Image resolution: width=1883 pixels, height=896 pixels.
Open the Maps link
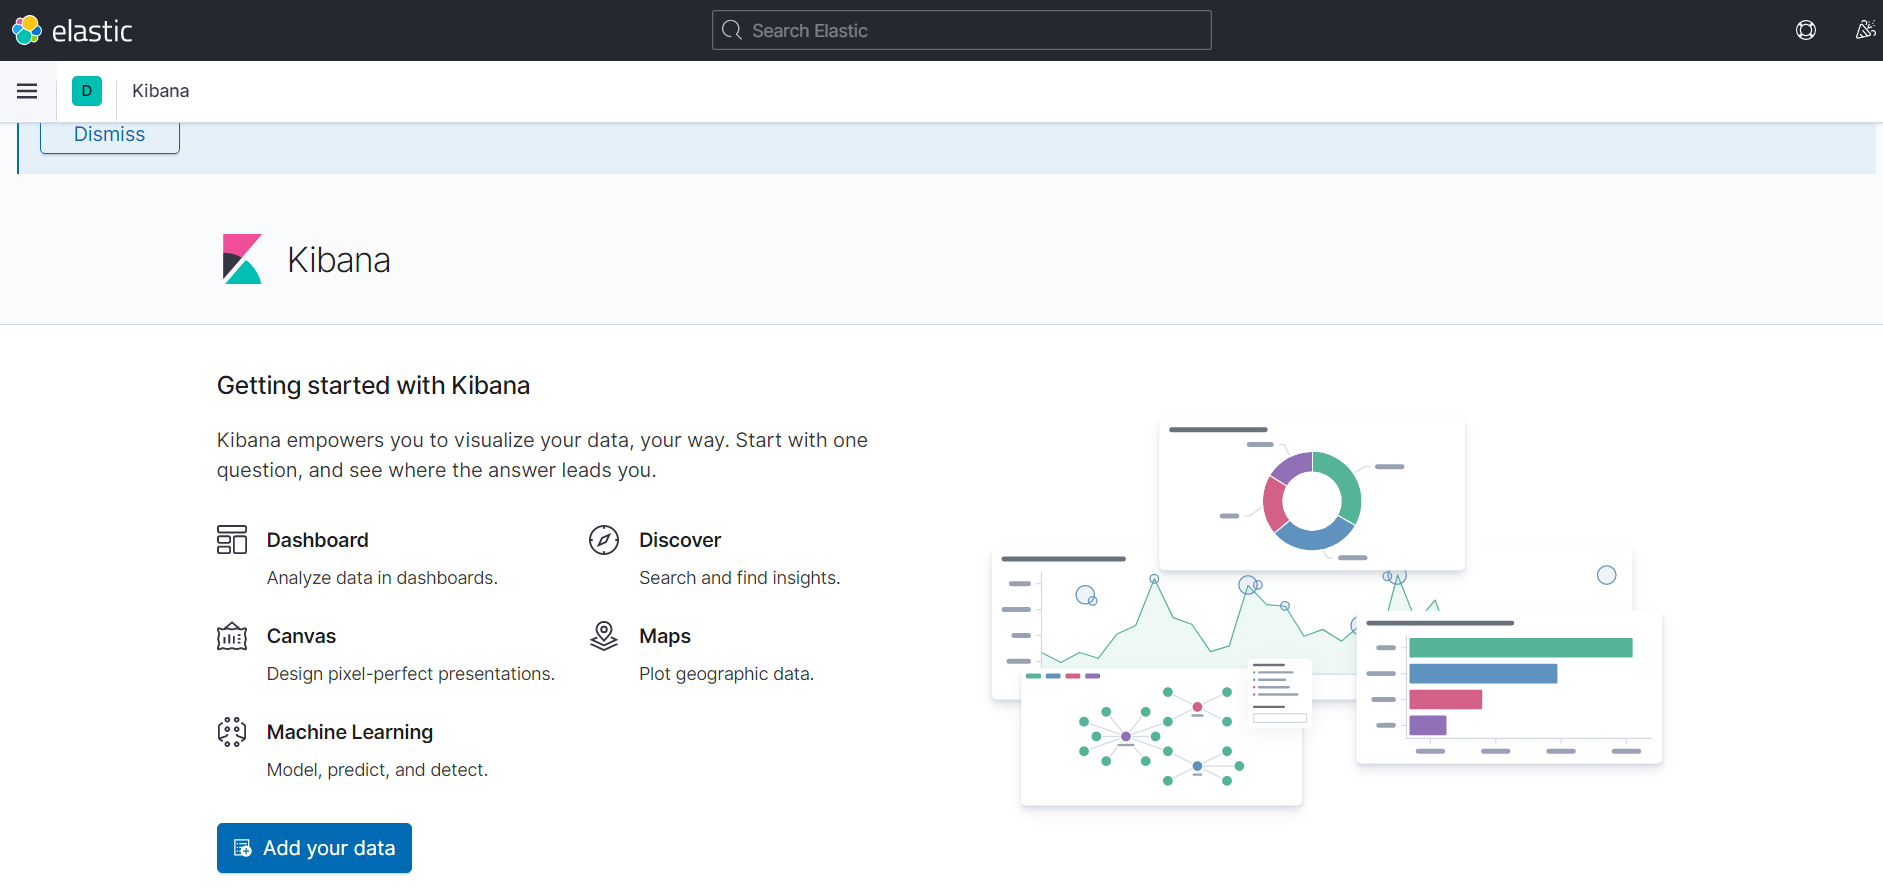click(x=665, y=636)
